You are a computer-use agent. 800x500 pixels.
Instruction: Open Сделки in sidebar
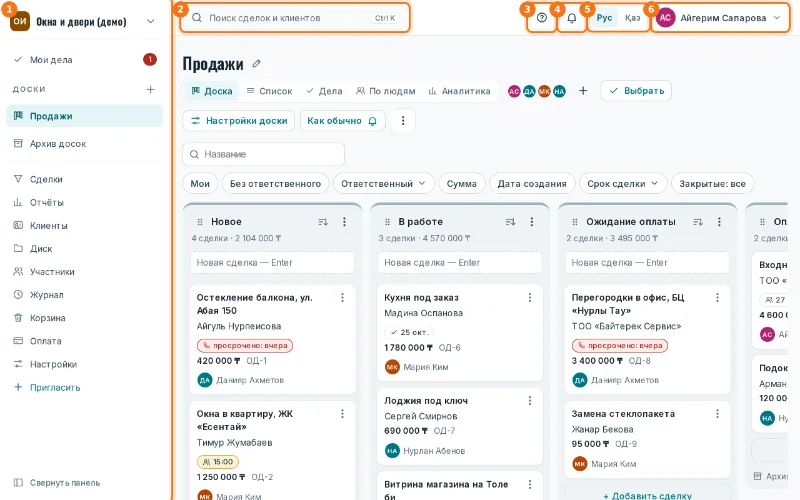coord(85,179)
